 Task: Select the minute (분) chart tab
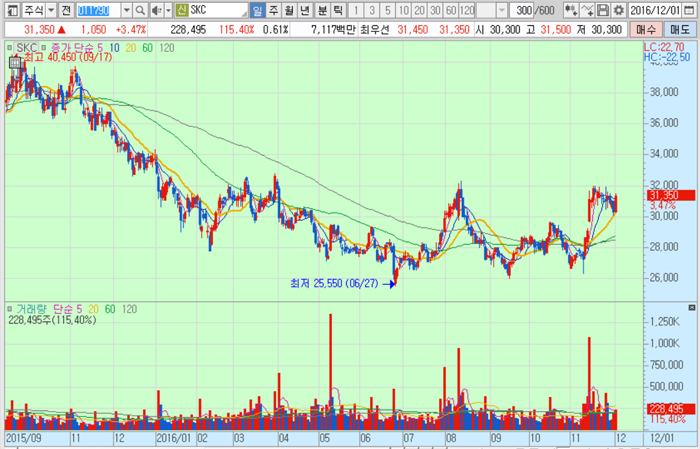click(x=322, y=9)
